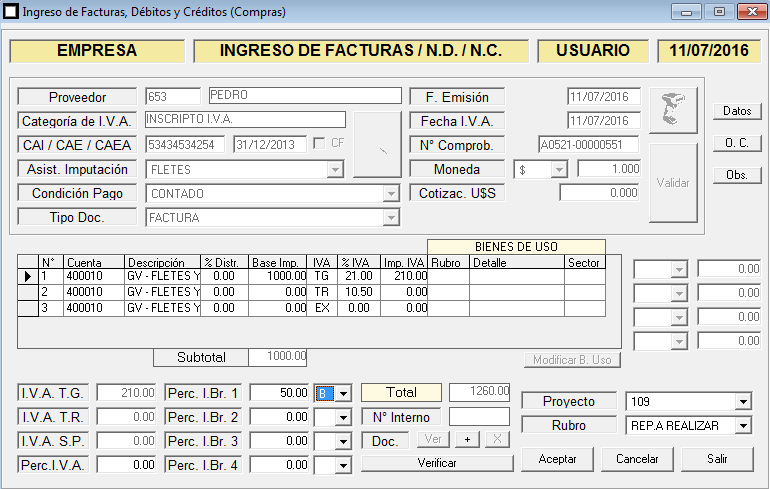Screen dimensions: 770x489
Task: Click the Verificar button
Action: pos(437,463)
